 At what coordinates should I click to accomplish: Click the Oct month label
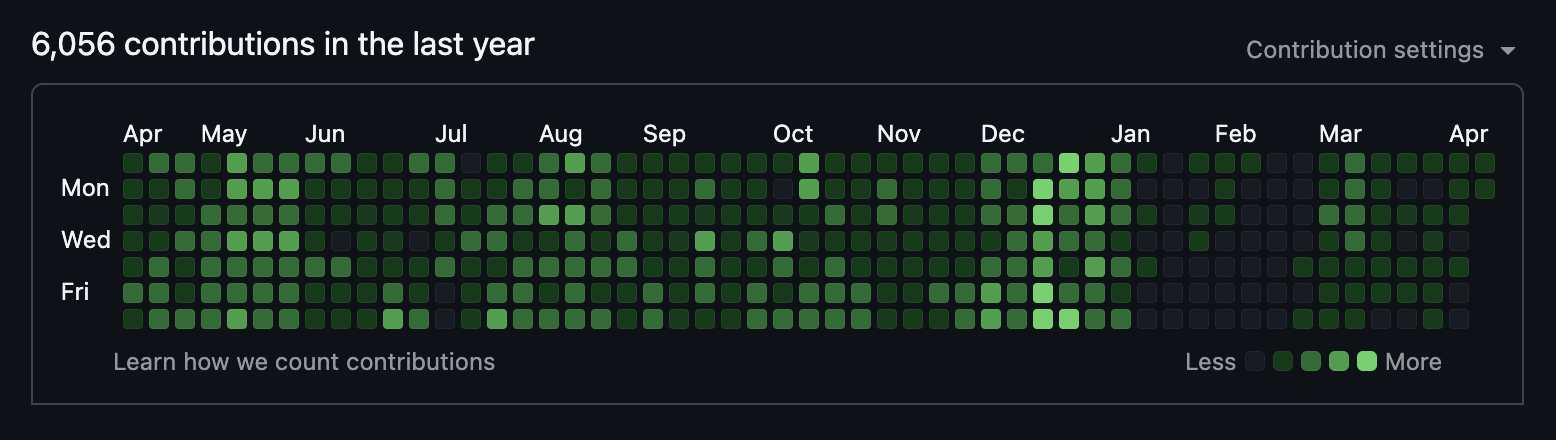coord(793,134)
